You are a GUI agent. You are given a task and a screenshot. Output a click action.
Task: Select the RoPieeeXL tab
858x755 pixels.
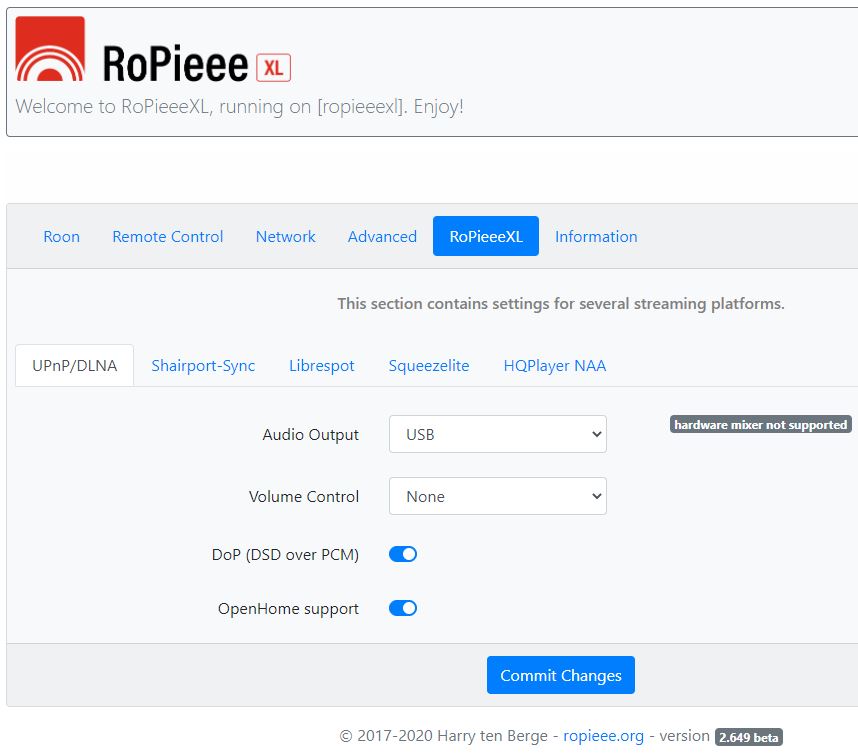coord(486,236)
